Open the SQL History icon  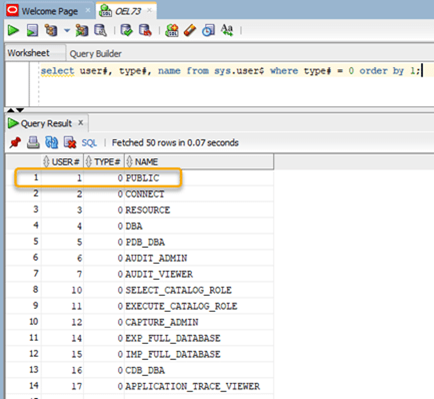point(208,30)
